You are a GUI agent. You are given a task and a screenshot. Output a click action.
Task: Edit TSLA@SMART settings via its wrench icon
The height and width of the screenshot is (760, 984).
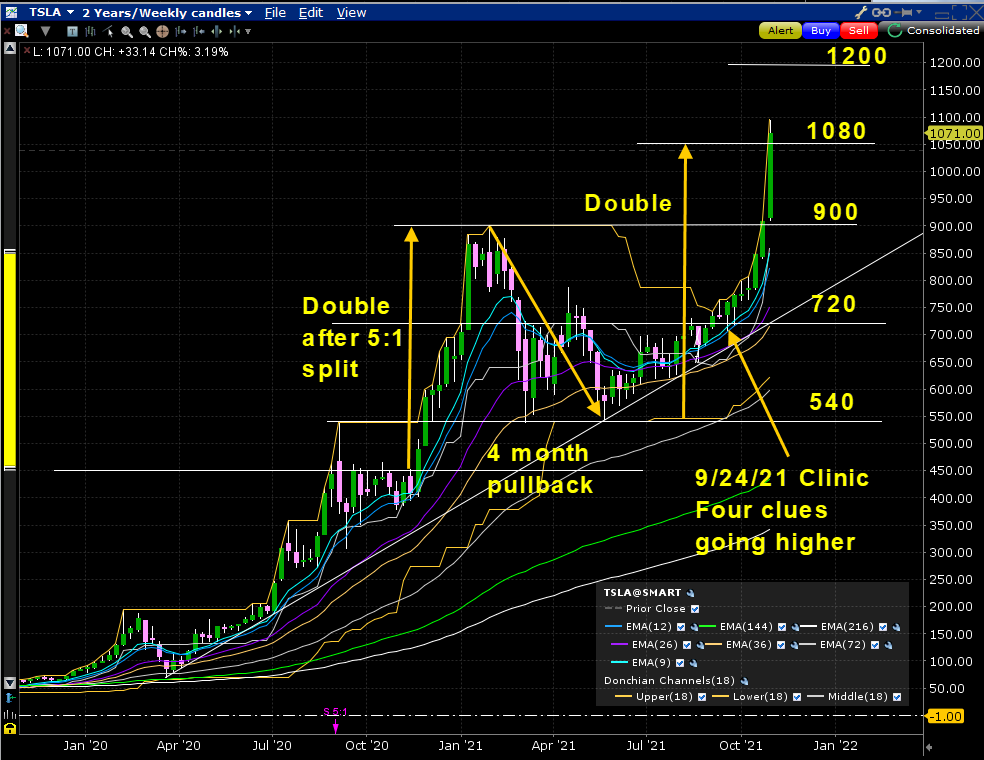click(x=690, y=593)
